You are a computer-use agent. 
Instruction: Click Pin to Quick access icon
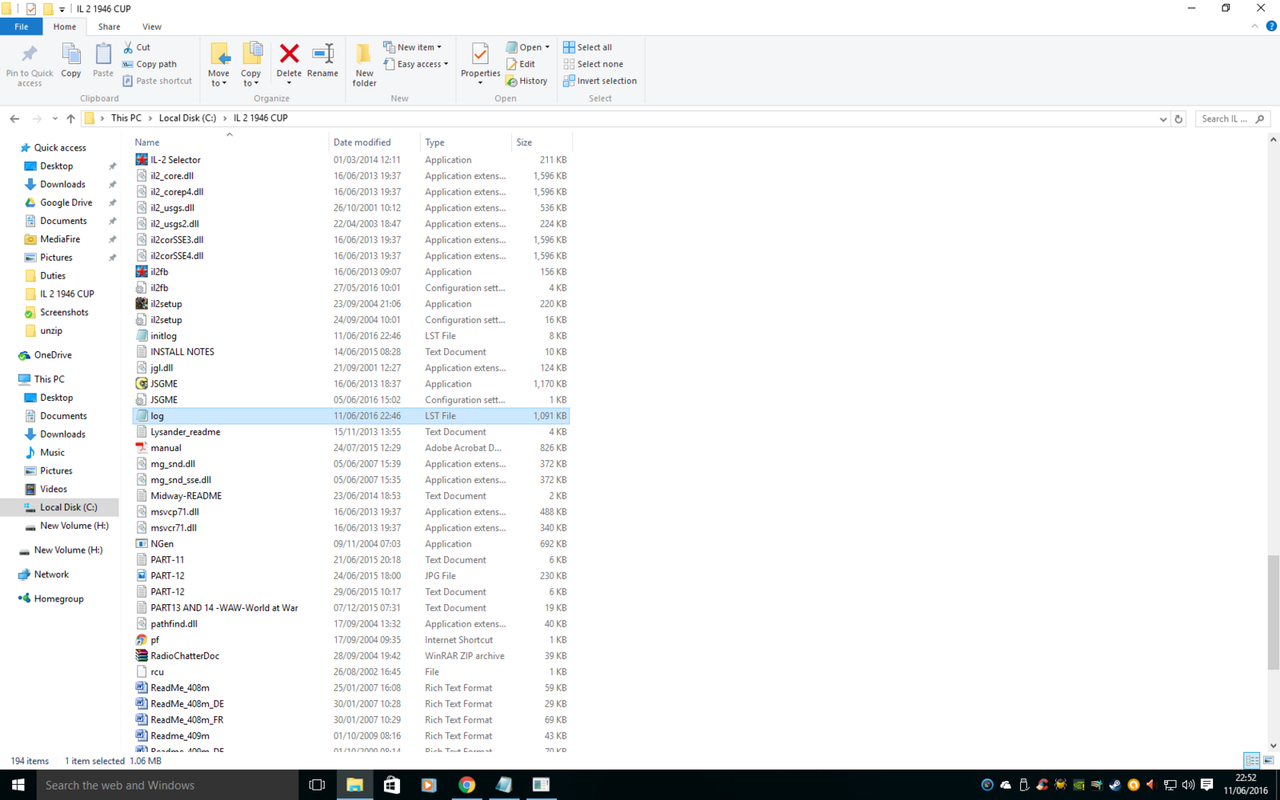(x=29, y=54)
